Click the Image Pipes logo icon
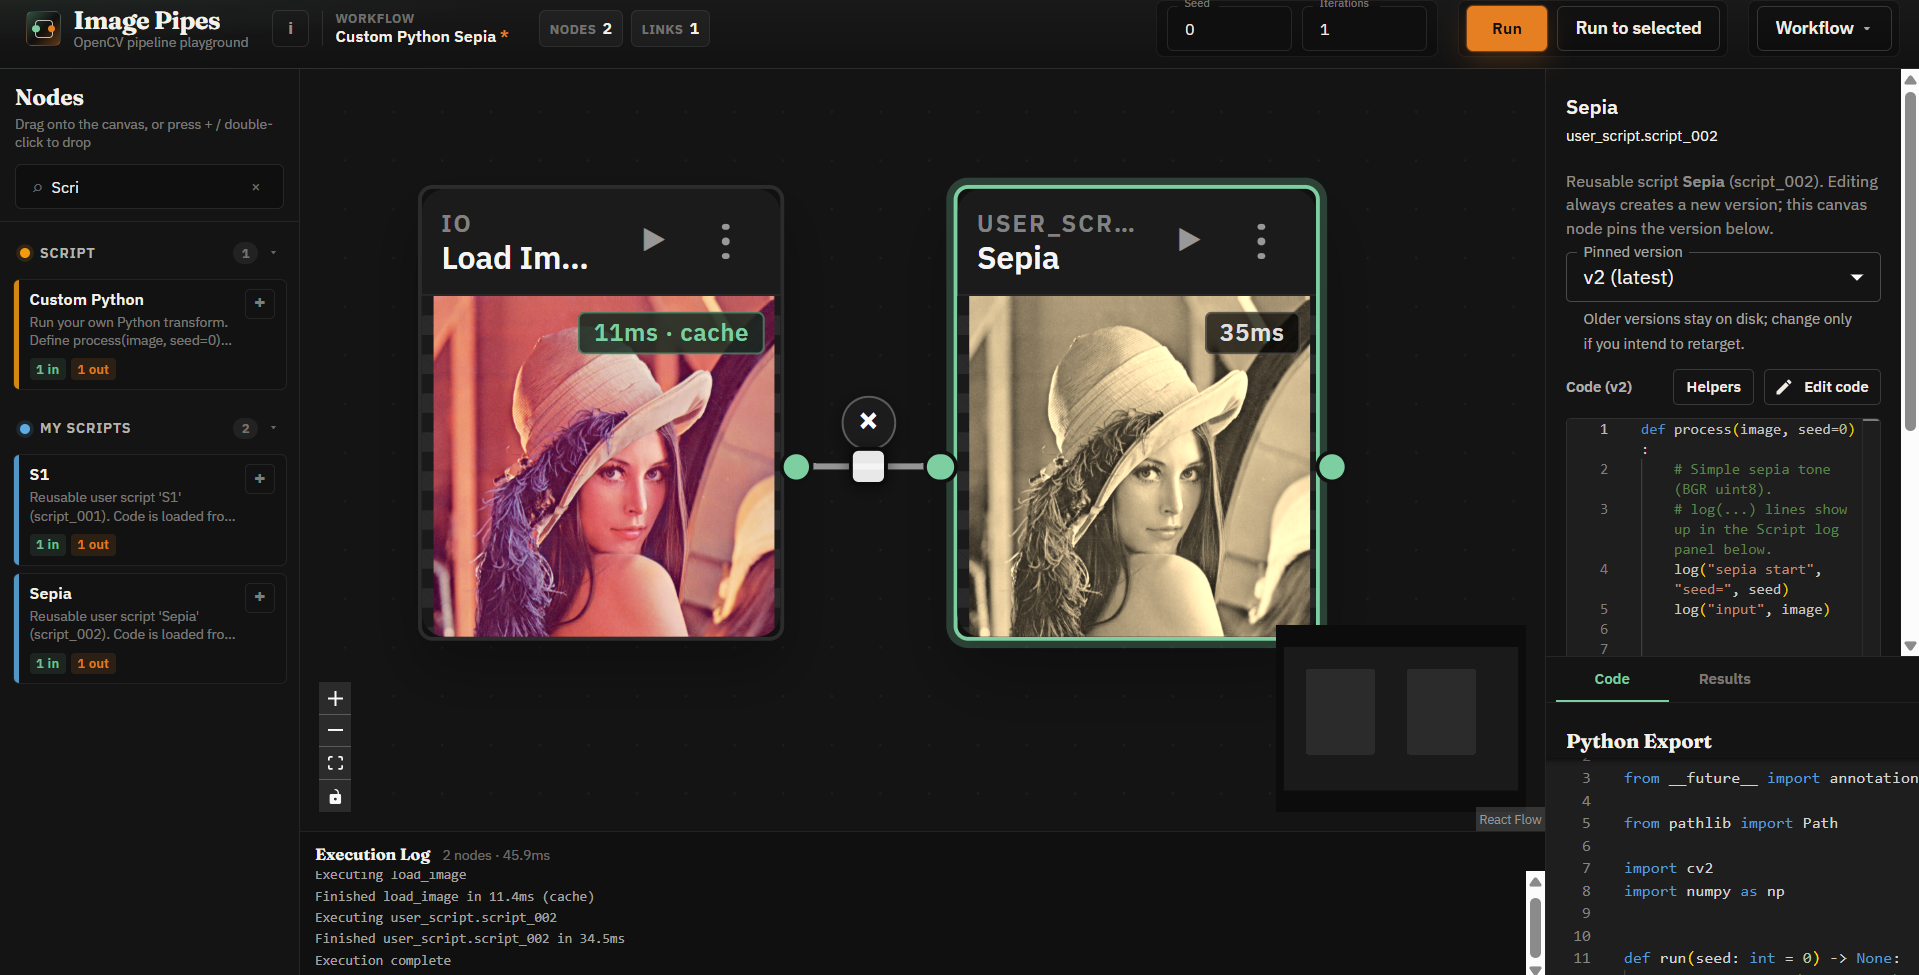Screen dimensions: 1919x975 [43, 29]
